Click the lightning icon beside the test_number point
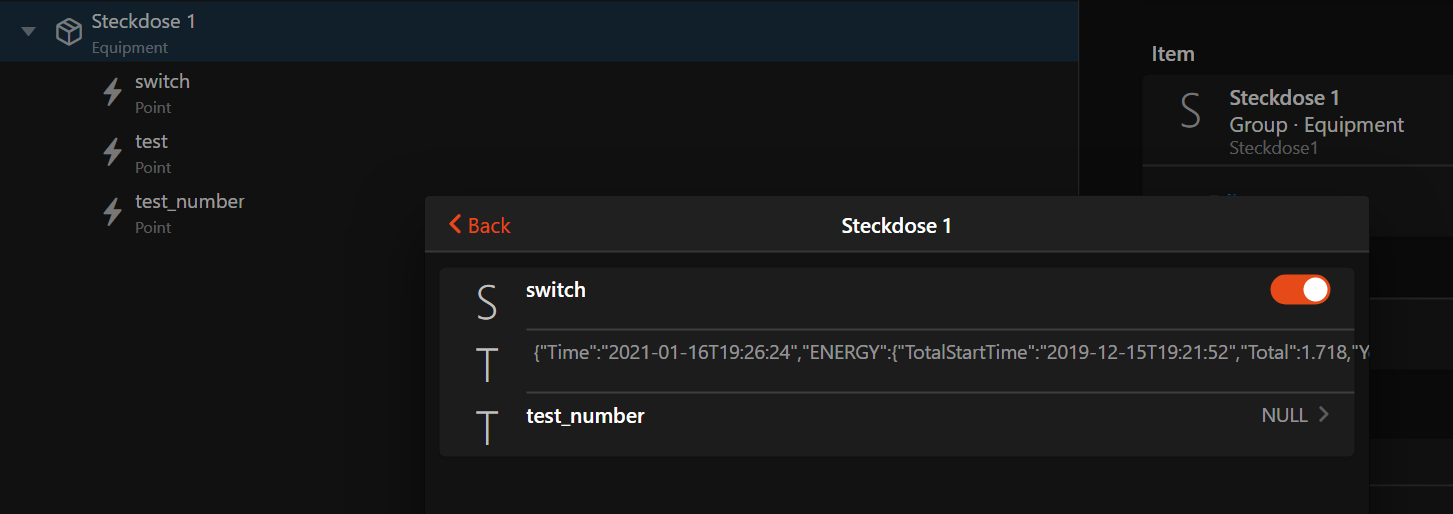The width and height of the screenshot is (1453, 514). coord(113,212)
